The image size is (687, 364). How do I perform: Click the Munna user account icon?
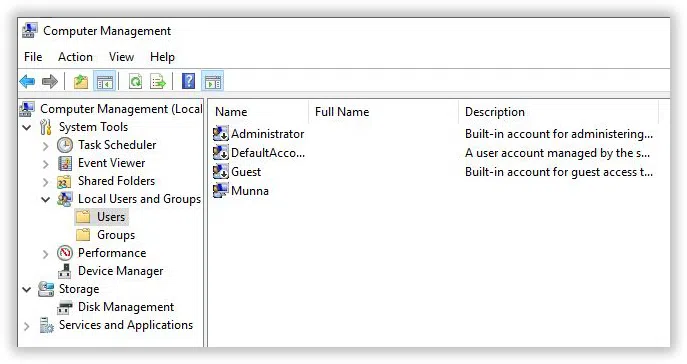[220, 191]
